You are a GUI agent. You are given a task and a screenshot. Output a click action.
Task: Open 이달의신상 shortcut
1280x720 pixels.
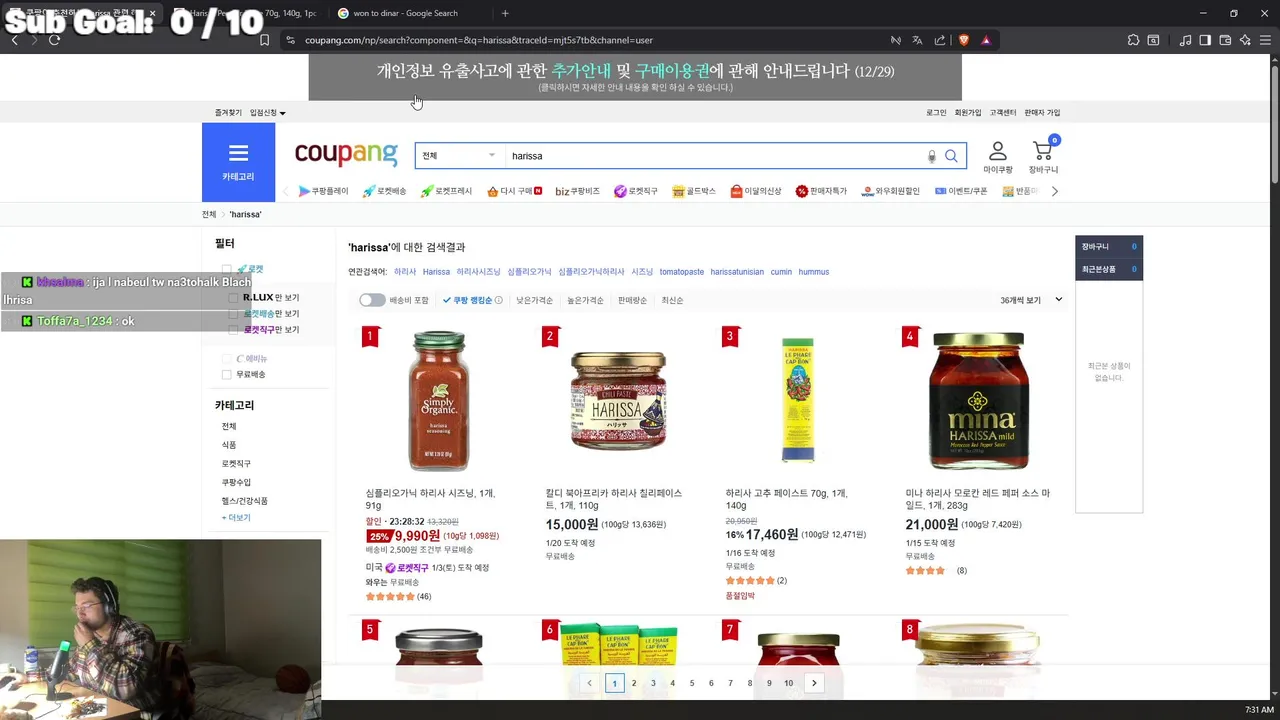pyautogui.click(x=756, y=191)
